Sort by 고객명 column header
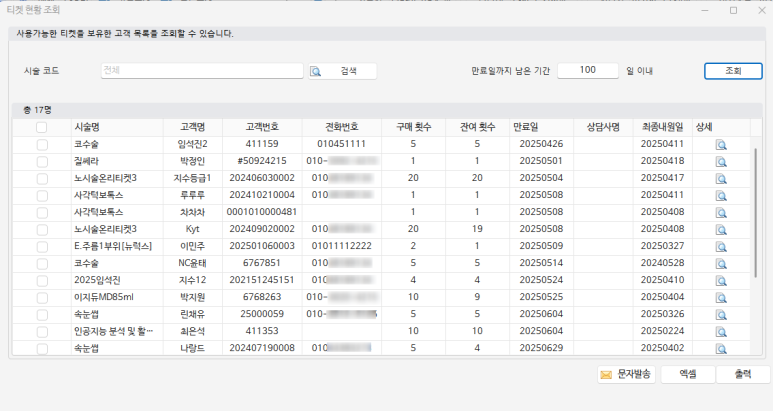The width and height of the screenshot is (773, 411). [193, 127]
